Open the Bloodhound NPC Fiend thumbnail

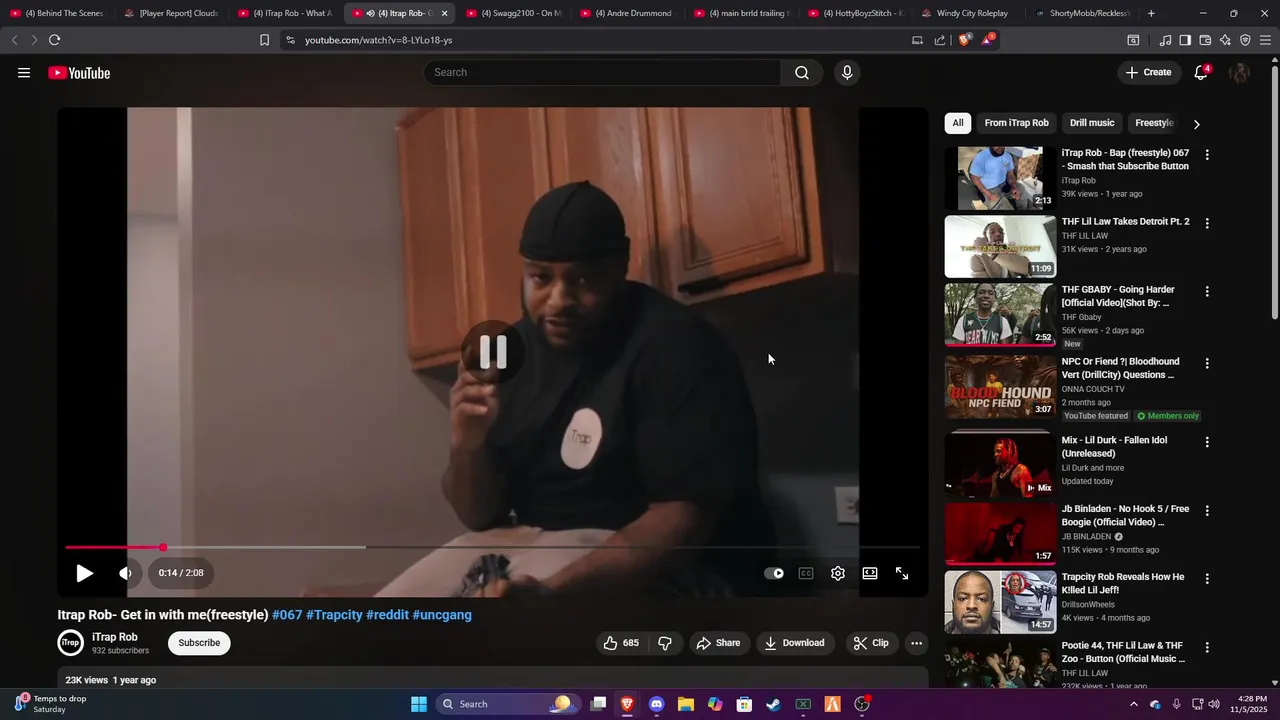[x=1000, y=386]
